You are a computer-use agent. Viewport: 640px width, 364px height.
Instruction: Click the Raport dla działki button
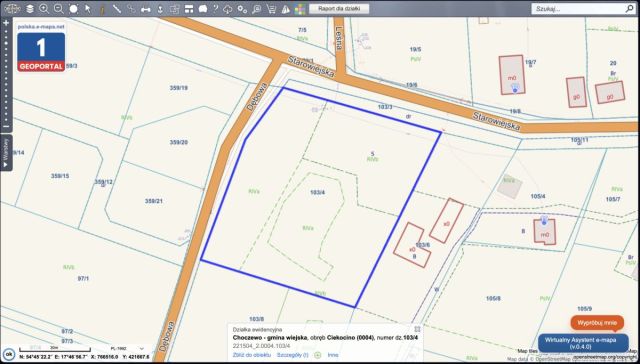click(x=339, y=8)
